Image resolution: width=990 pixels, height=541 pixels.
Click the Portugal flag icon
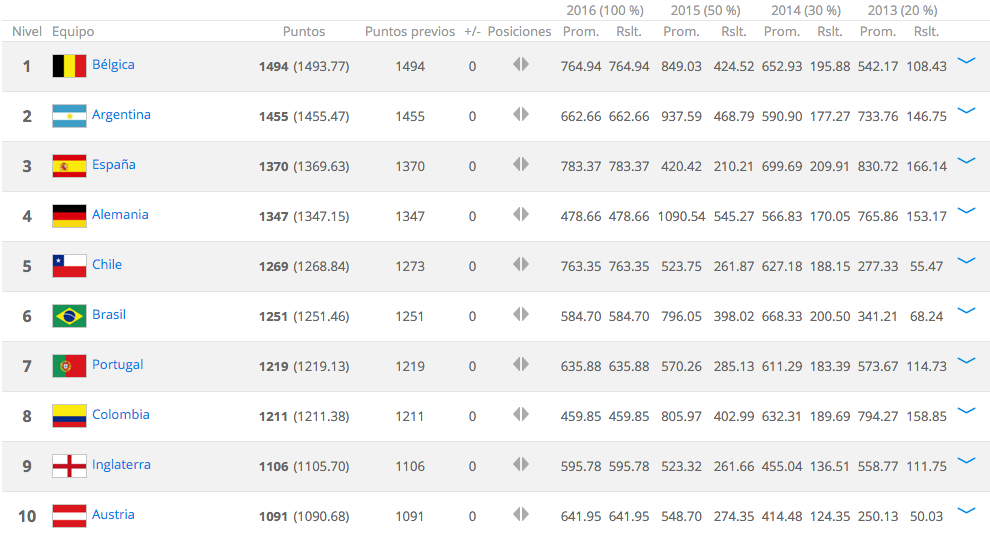pos(69,366)
